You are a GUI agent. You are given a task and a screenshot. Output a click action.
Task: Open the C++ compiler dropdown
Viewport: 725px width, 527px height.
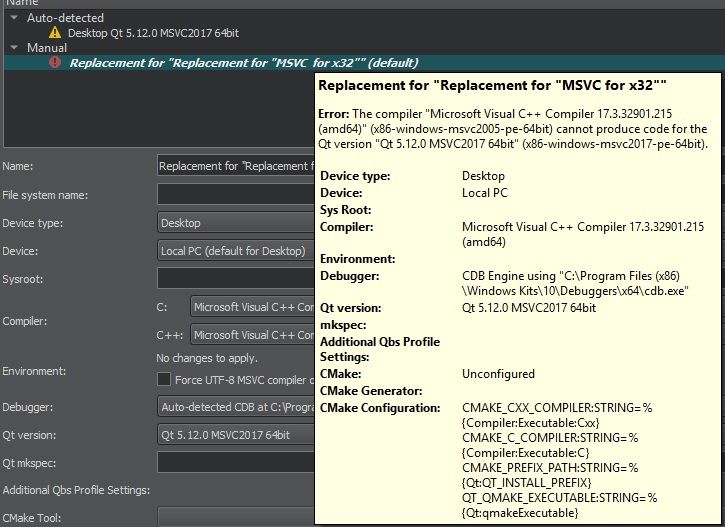(x=252, y=335)
